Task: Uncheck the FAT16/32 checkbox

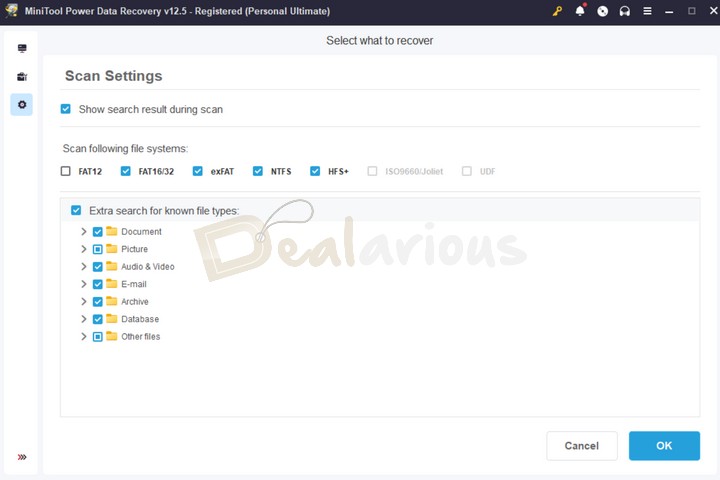Action: point(125,171)
